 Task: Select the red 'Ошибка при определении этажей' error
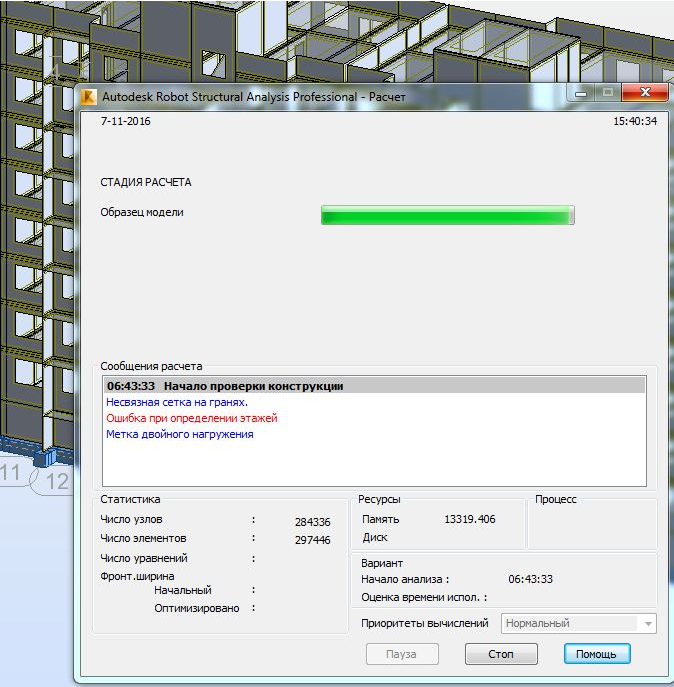[191, 418]
